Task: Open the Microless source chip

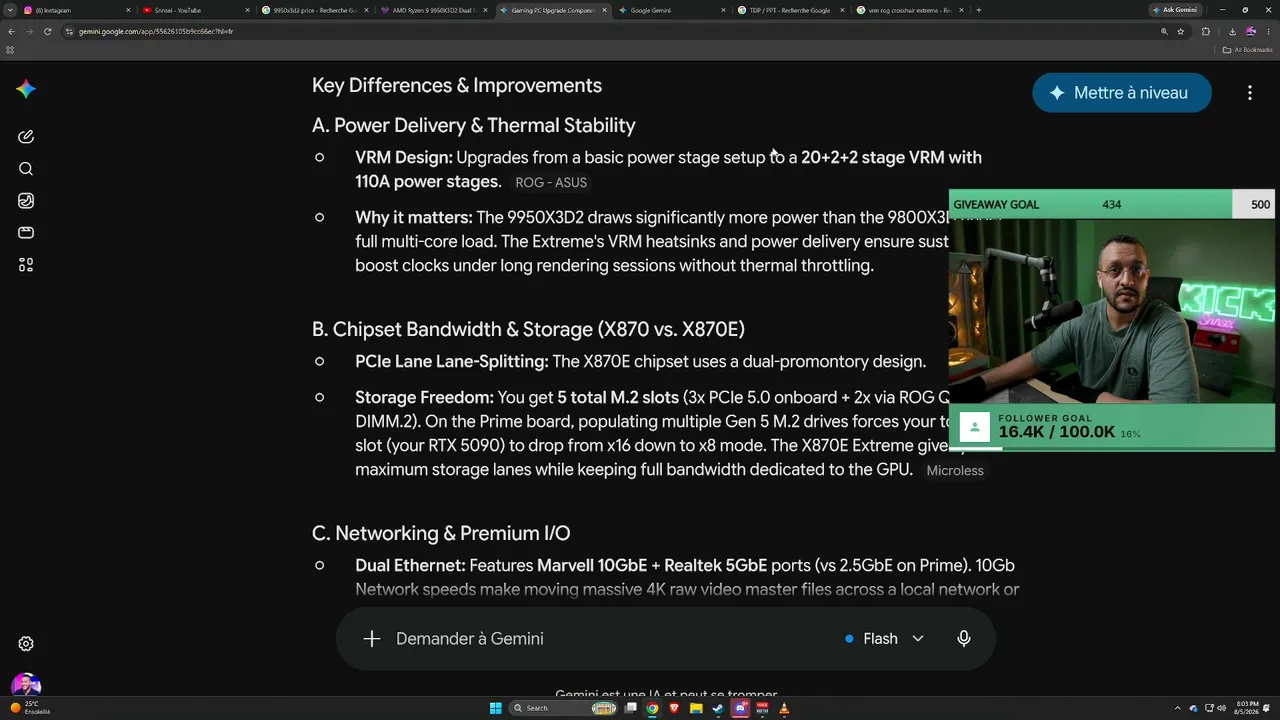Action: (955, 471)
